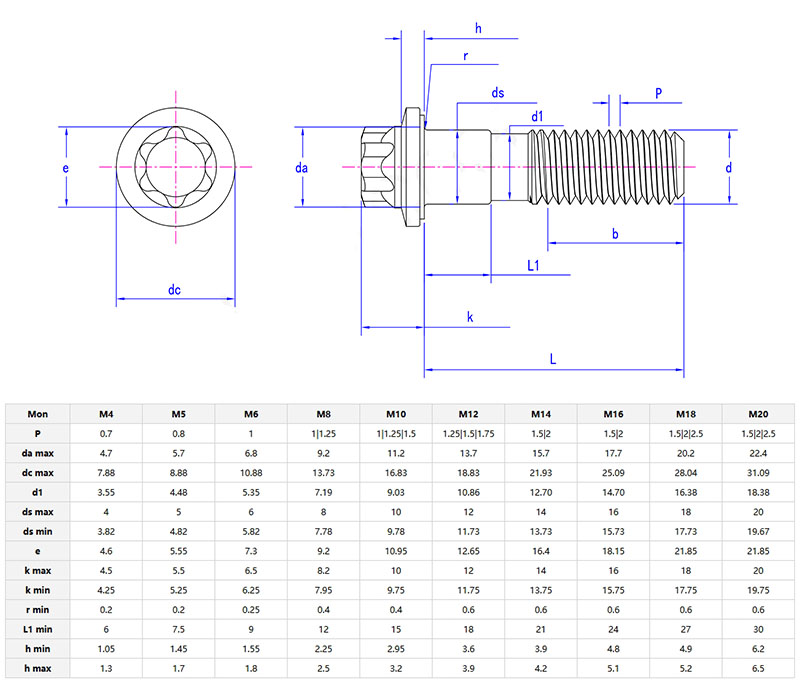Click the 1.25|1.5|1.75 pitch cell under M12
The height and width of the screenshot is (700, 800).
pyautogui.click(x=468, y=433)
